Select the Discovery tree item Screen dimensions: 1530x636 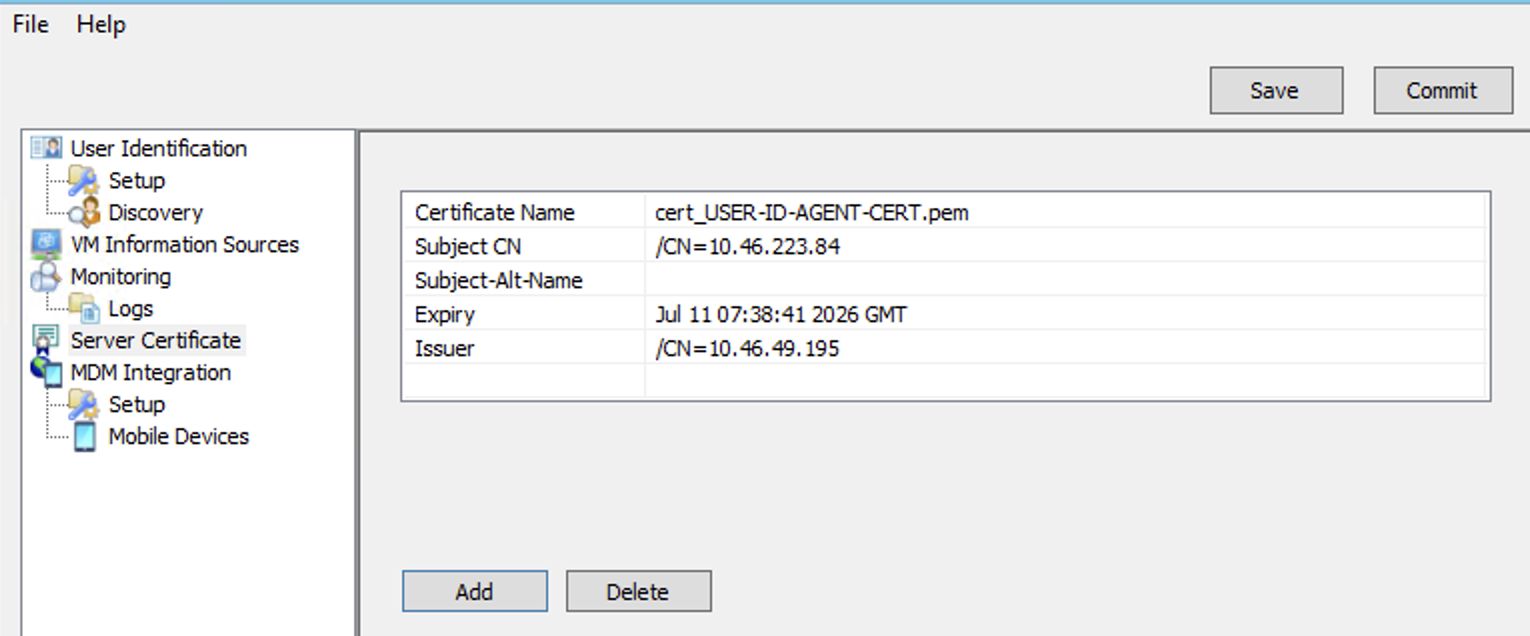(x=155, y=212)
